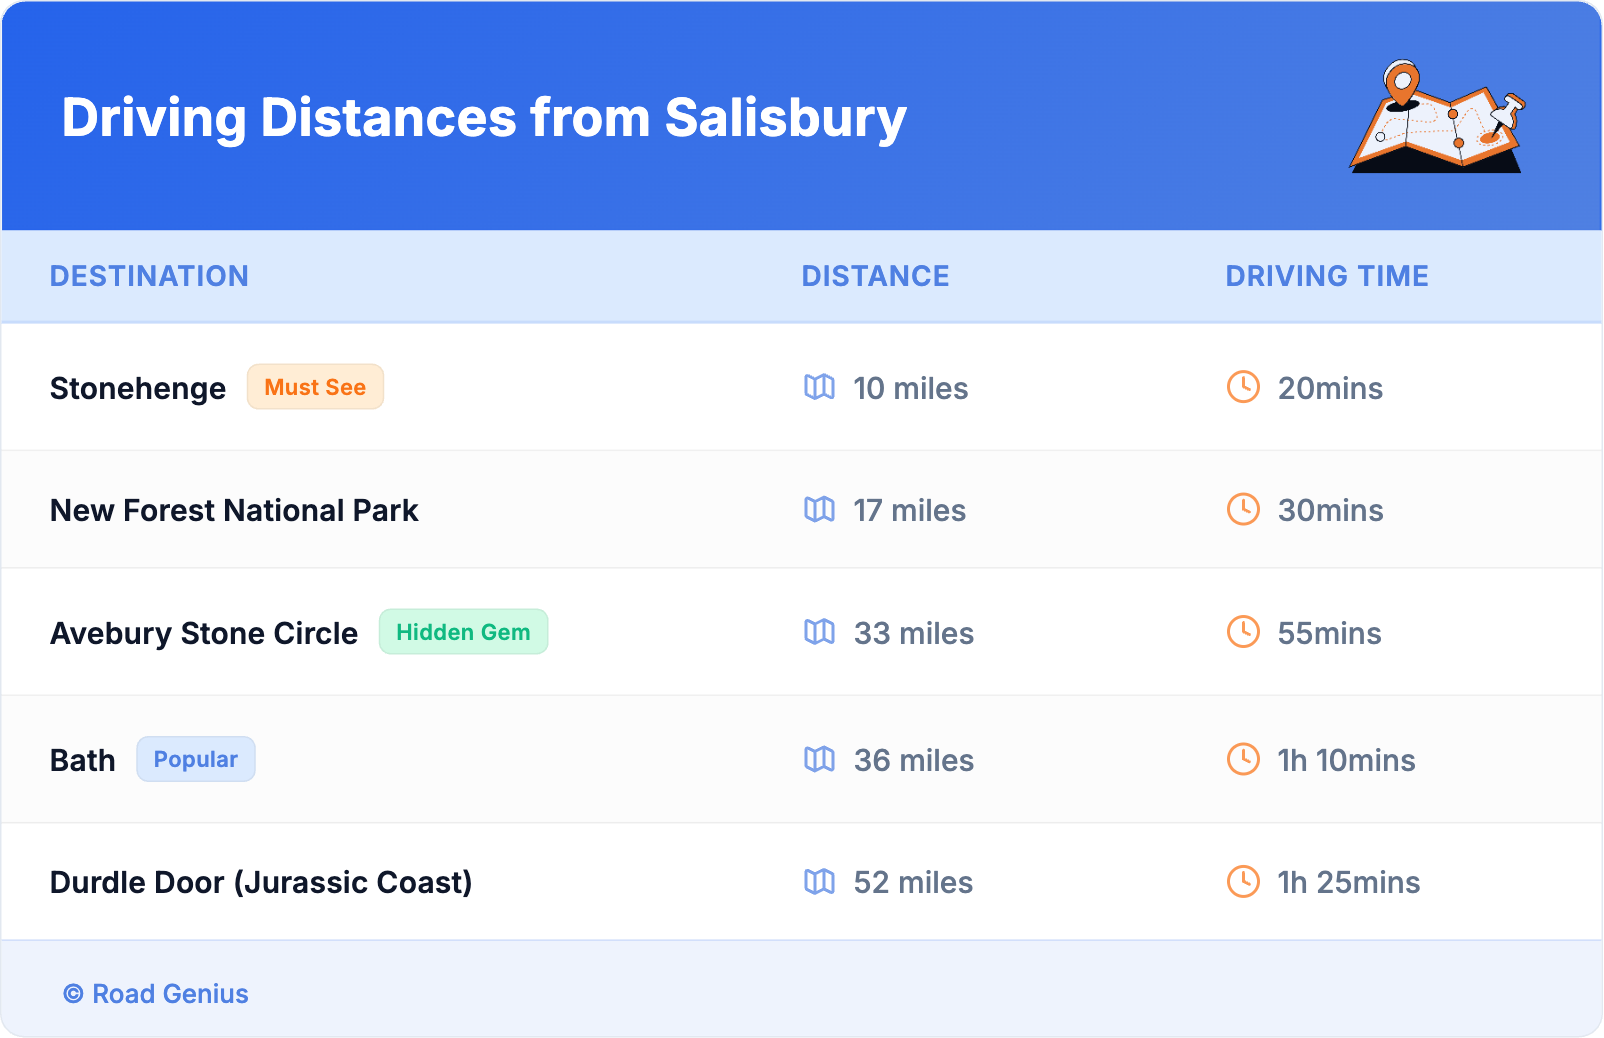Click the Driving Time column header
The width and height of the screenshot is (1604, 1038).
pyautogui.click(x=1326, y=276)
